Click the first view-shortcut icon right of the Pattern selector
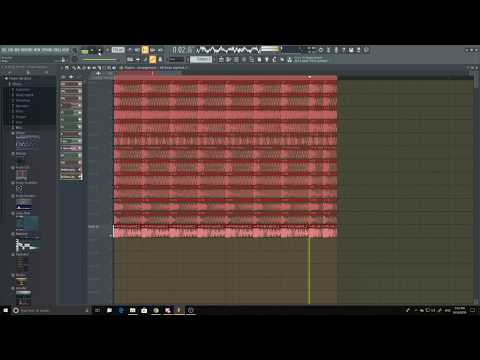 221,59
